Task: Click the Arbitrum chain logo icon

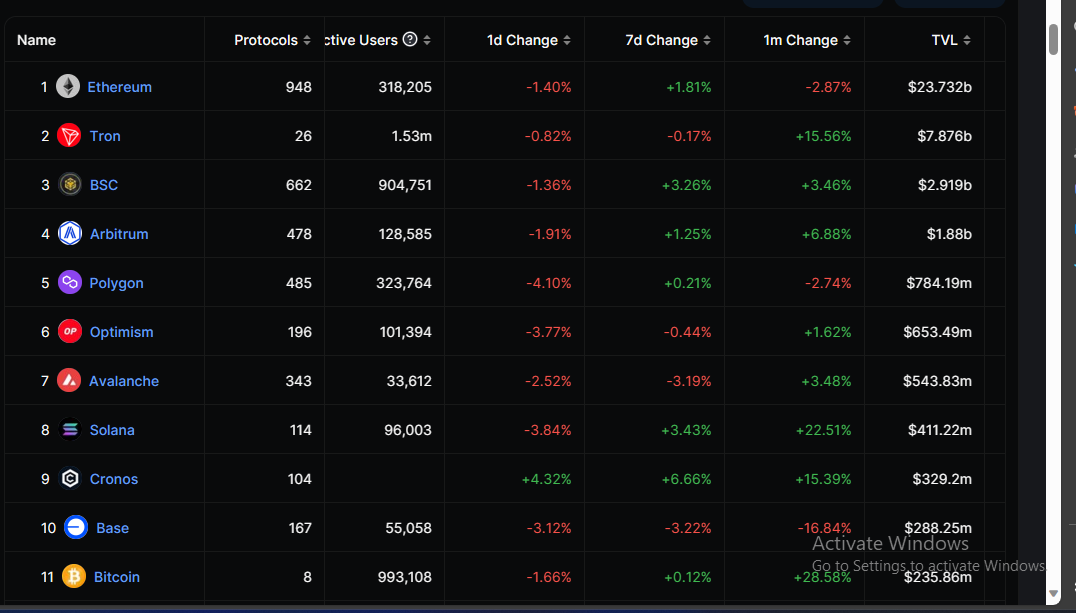Action: tap(69, 233)
